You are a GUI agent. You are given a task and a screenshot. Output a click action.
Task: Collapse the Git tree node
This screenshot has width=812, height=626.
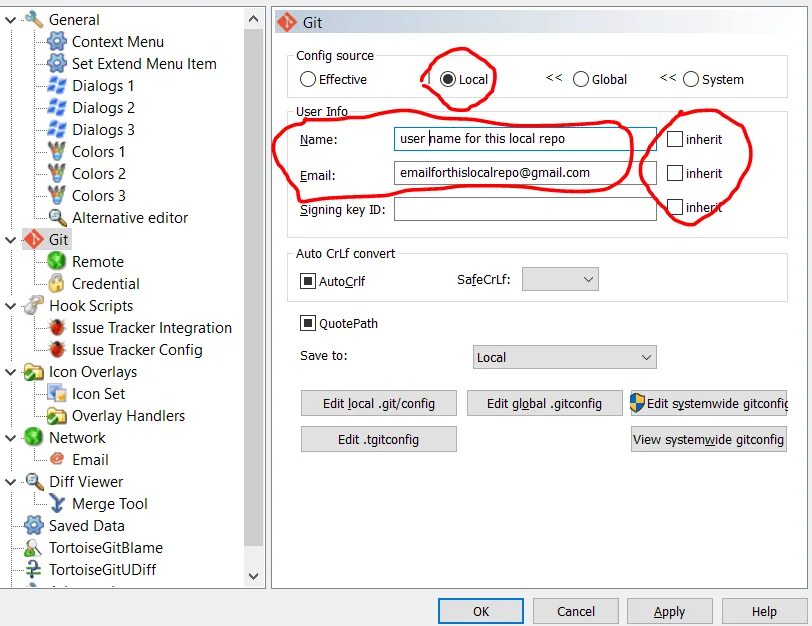[x=10, y=240]
